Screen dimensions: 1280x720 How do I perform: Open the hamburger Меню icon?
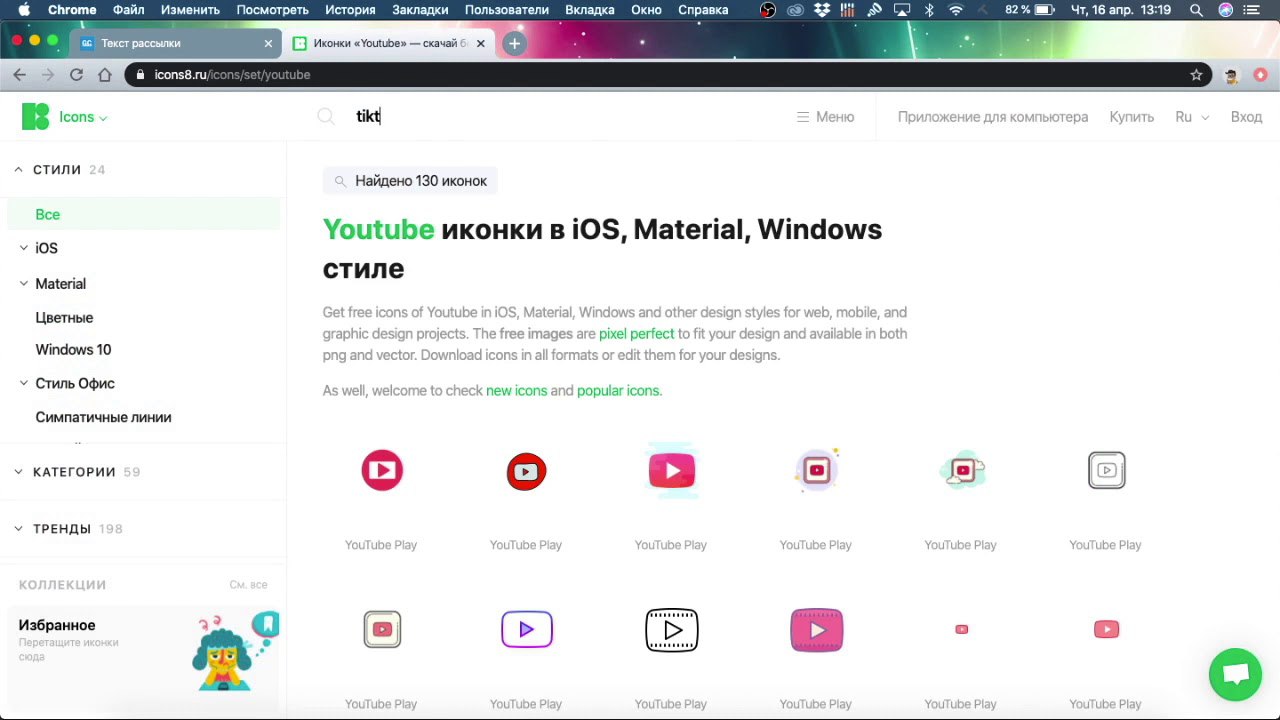tap(802, 117)
